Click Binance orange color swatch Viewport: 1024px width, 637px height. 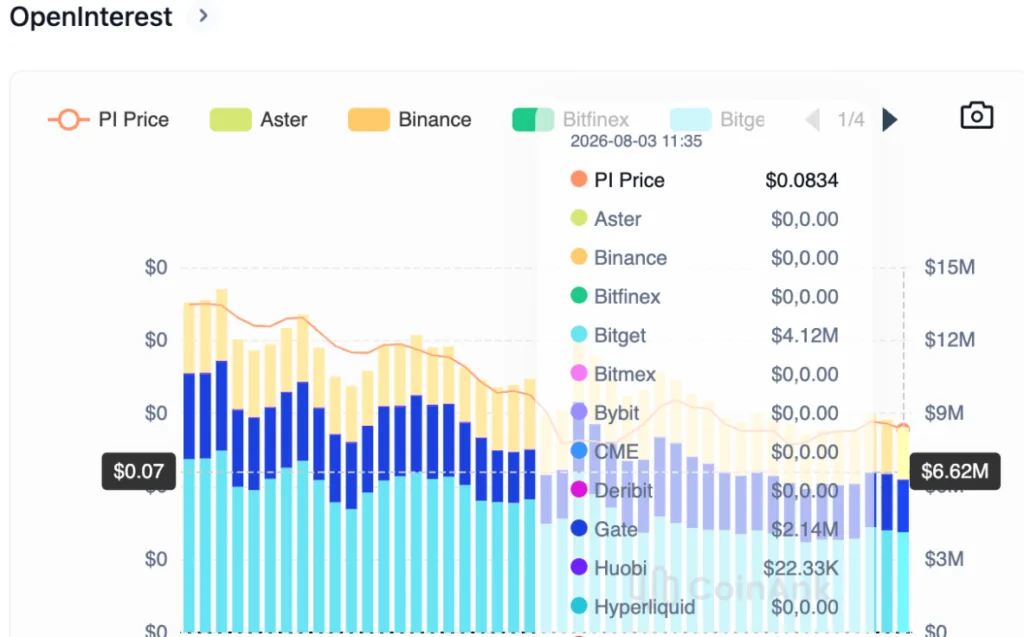pos(368,120)
